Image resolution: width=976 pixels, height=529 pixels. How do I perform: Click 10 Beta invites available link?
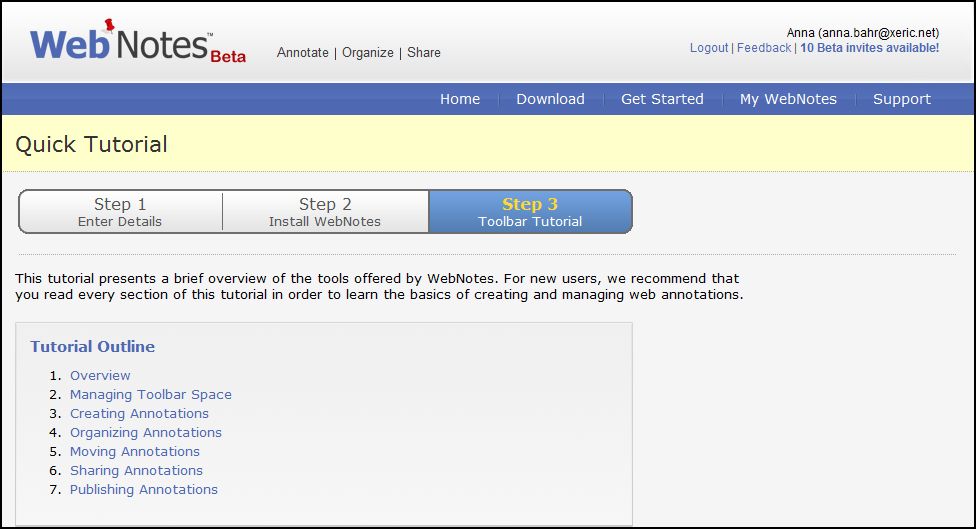click(x=870, y=48)
